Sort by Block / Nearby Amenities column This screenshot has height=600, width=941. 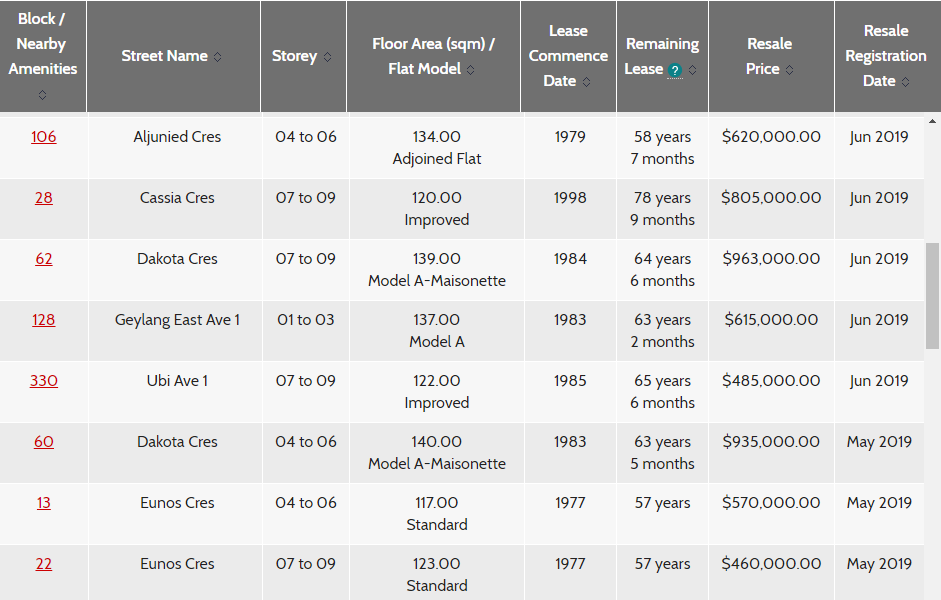coord(42,95)
